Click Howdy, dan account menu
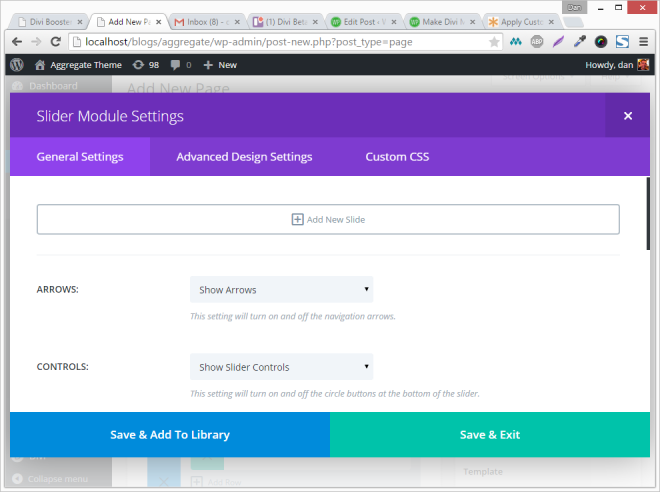The height and width of the screenshot is (492, 660). [617, 65]
